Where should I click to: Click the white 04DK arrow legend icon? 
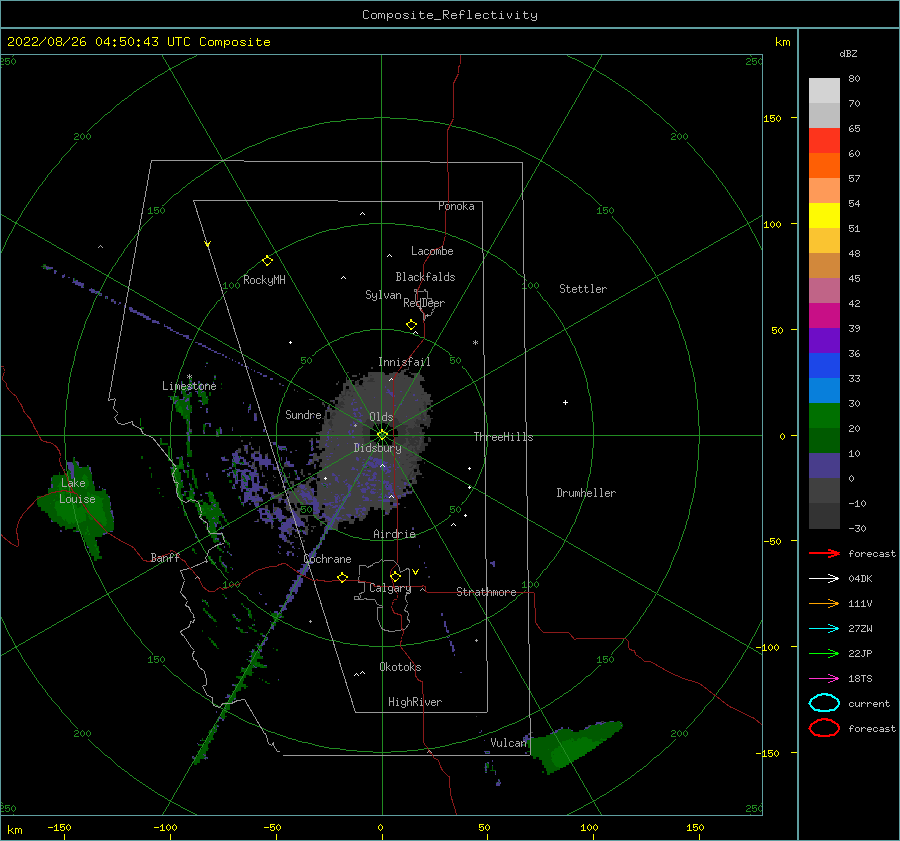[825, 579]
